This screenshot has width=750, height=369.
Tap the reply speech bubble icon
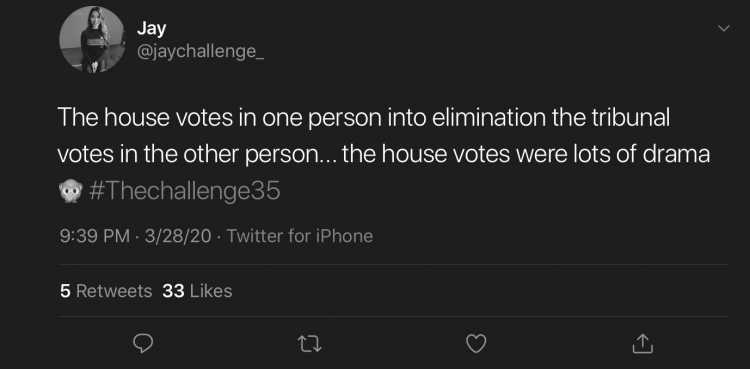(142, 343)
